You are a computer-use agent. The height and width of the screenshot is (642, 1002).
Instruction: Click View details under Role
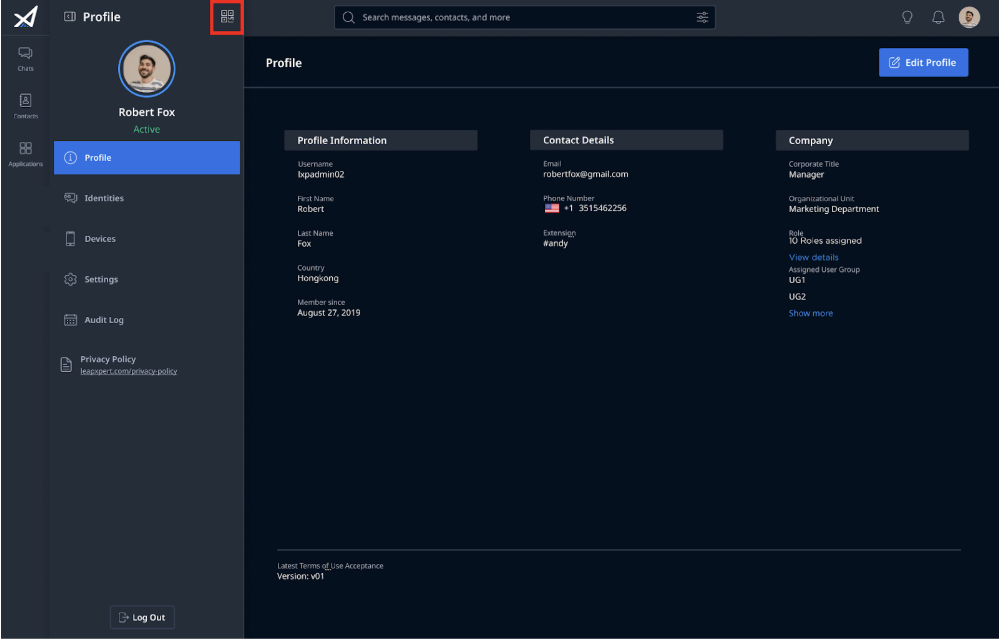814,257
